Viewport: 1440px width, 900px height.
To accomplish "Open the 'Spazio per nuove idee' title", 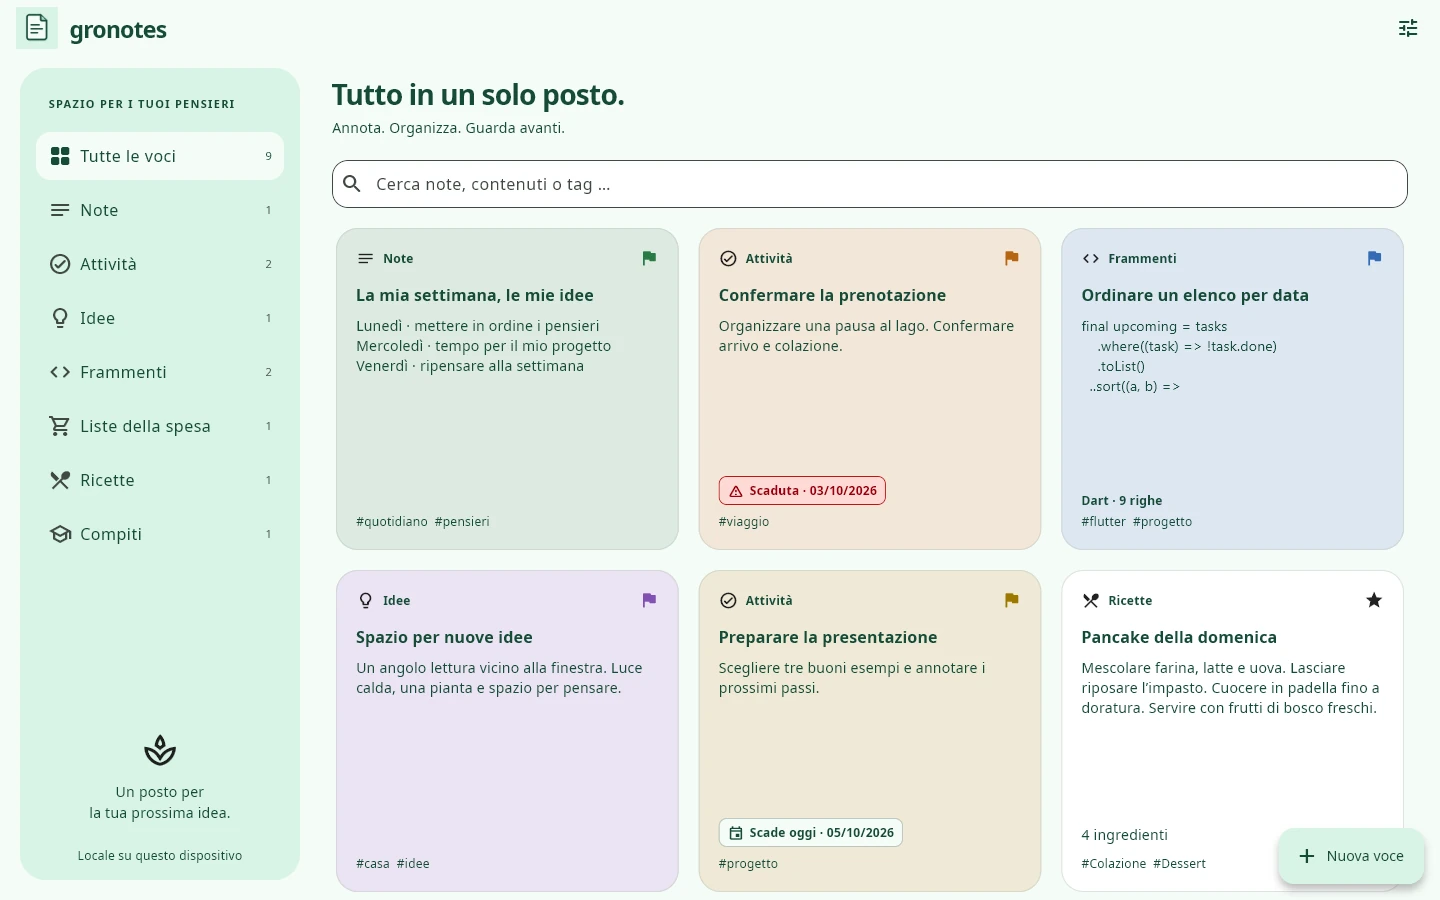I will pos(444,637).
